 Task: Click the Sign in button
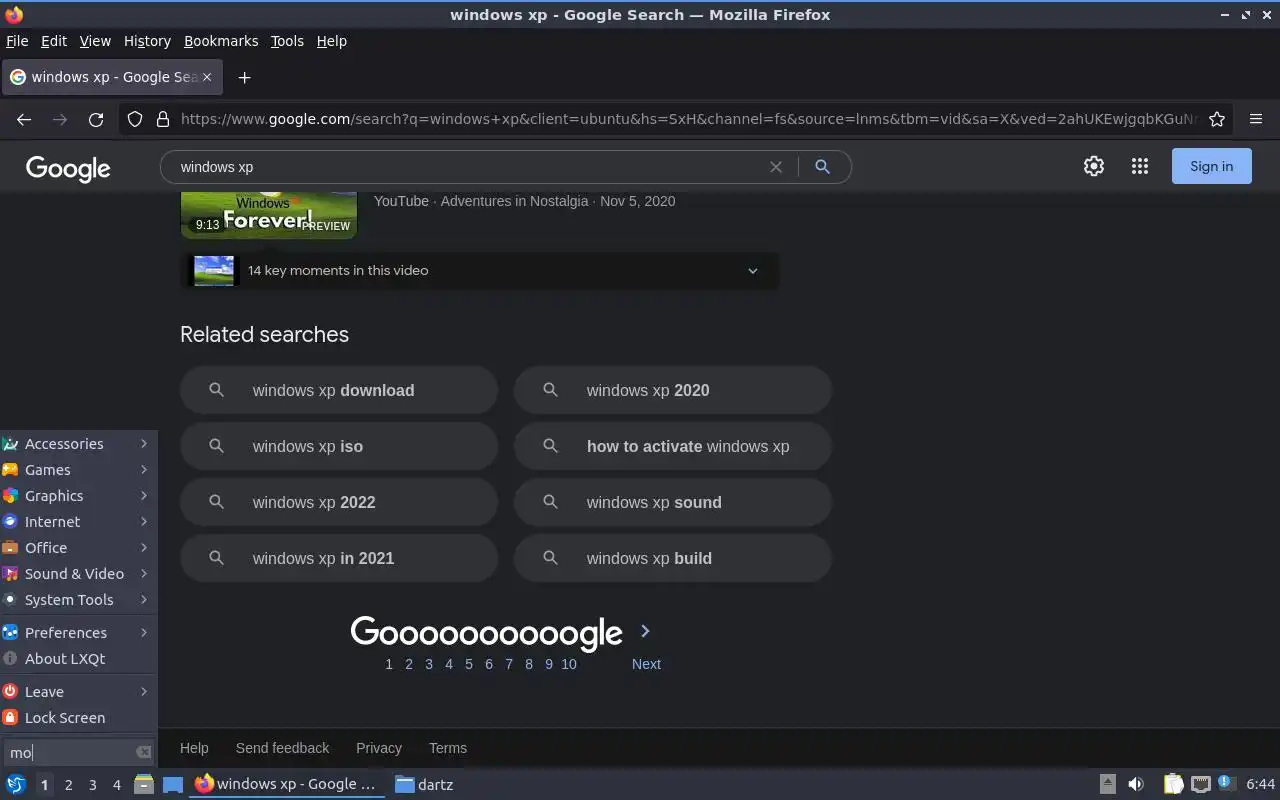click(x=1211, y=167)
